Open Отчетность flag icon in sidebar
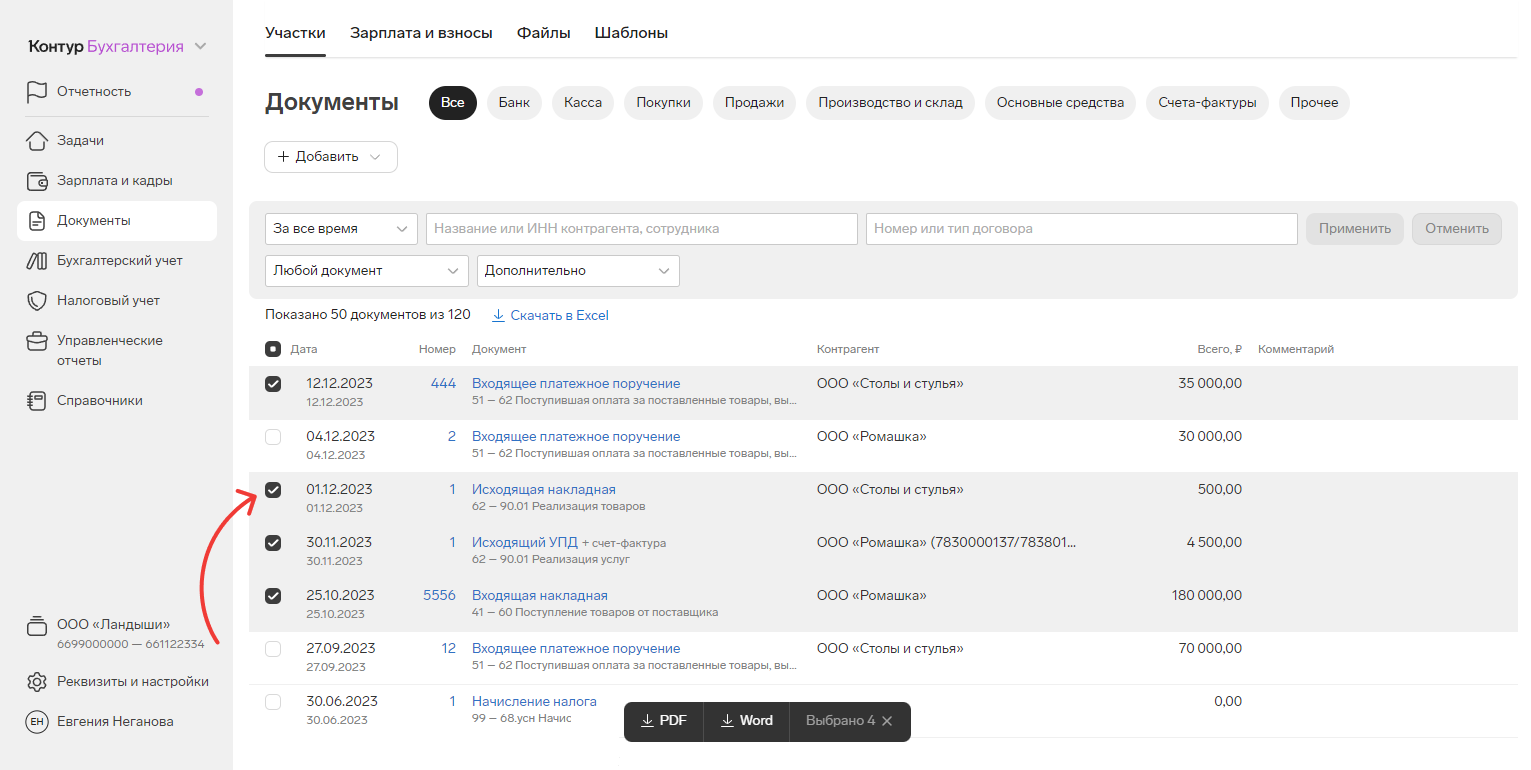 [37, 92]
